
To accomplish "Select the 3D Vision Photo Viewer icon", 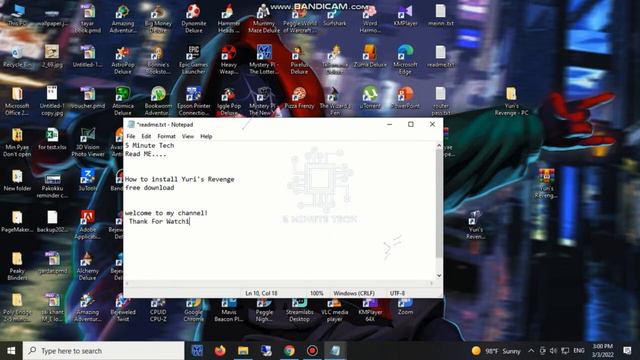I will 88,142.
